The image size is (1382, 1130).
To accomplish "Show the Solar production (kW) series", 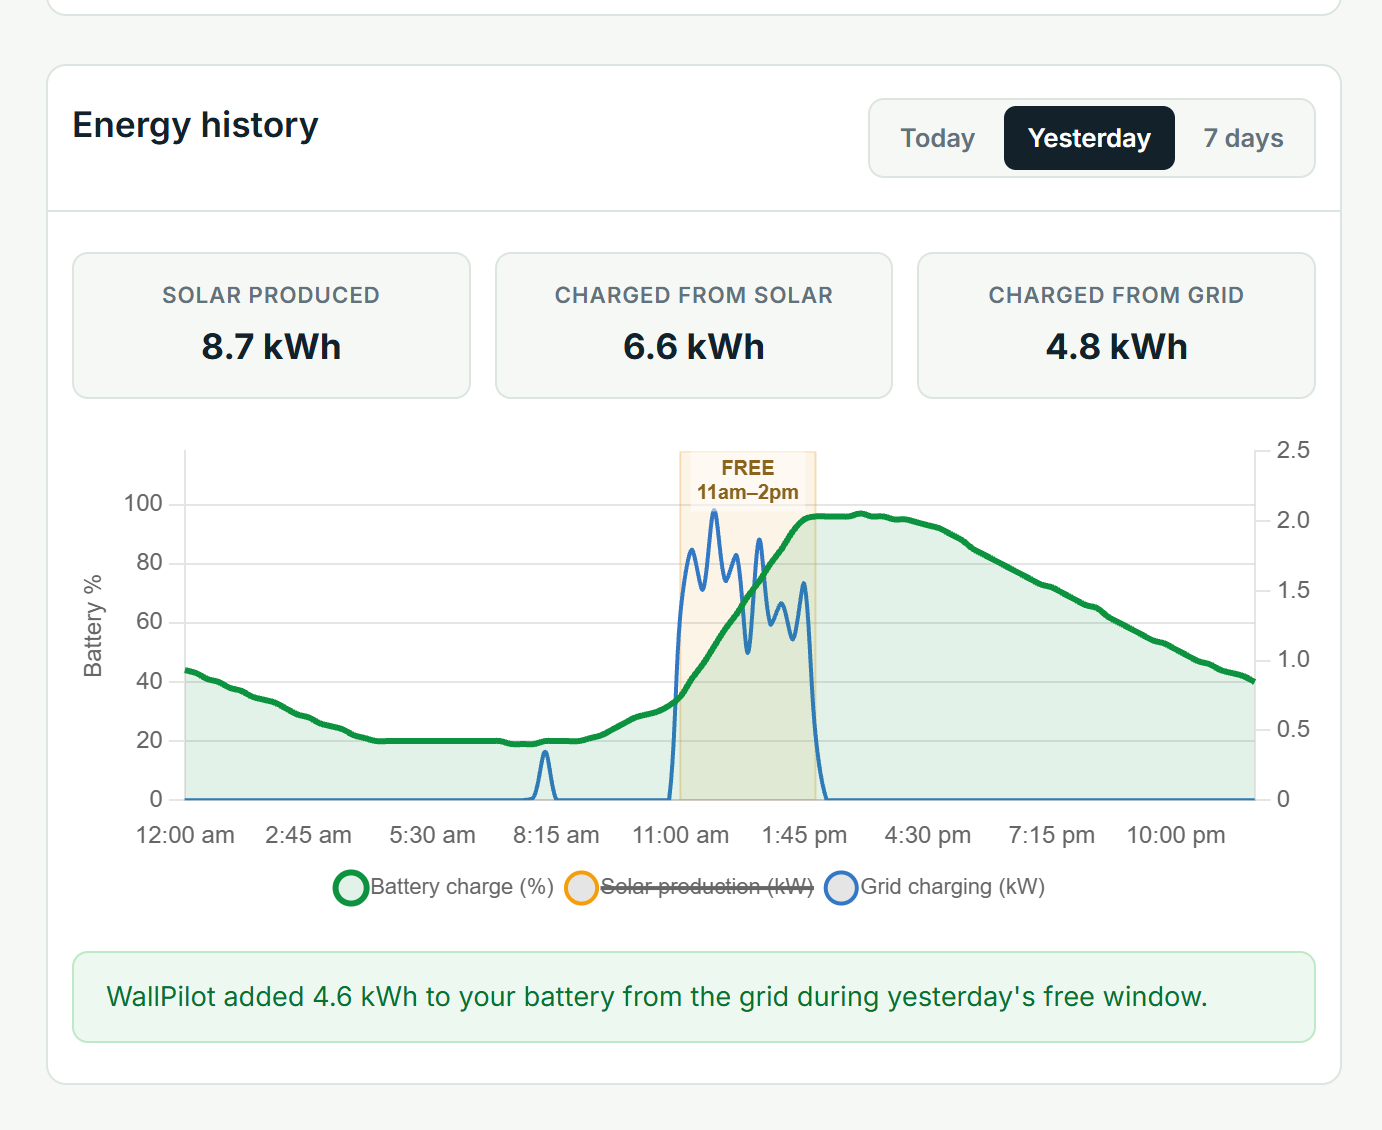I will tap(690, 887).
